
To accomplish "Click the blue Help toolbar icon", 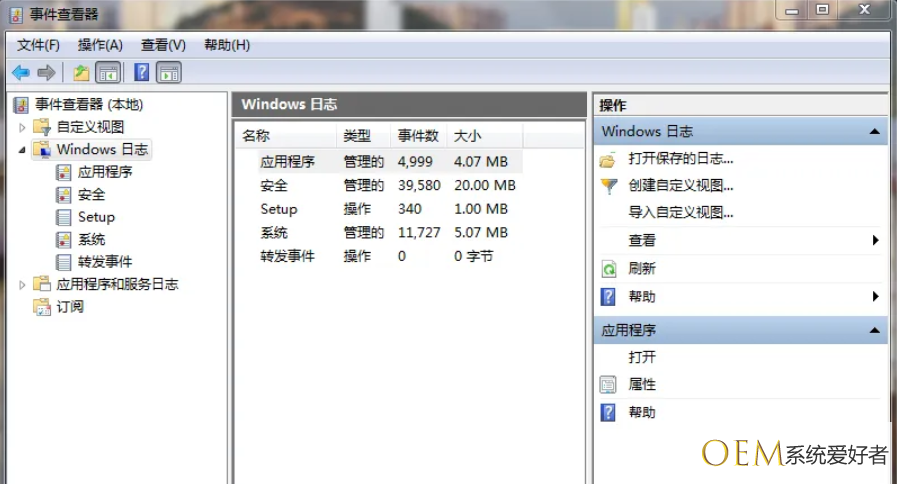I will tap(142, 73).
